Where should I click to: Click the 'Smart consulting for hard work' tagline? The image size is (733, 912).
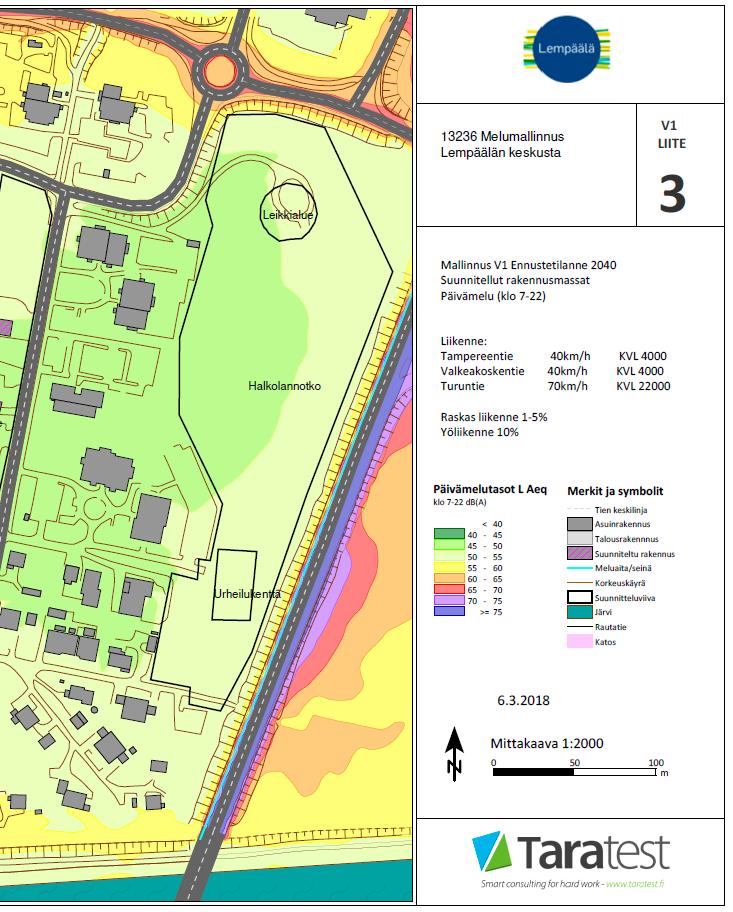pos(542,884)
